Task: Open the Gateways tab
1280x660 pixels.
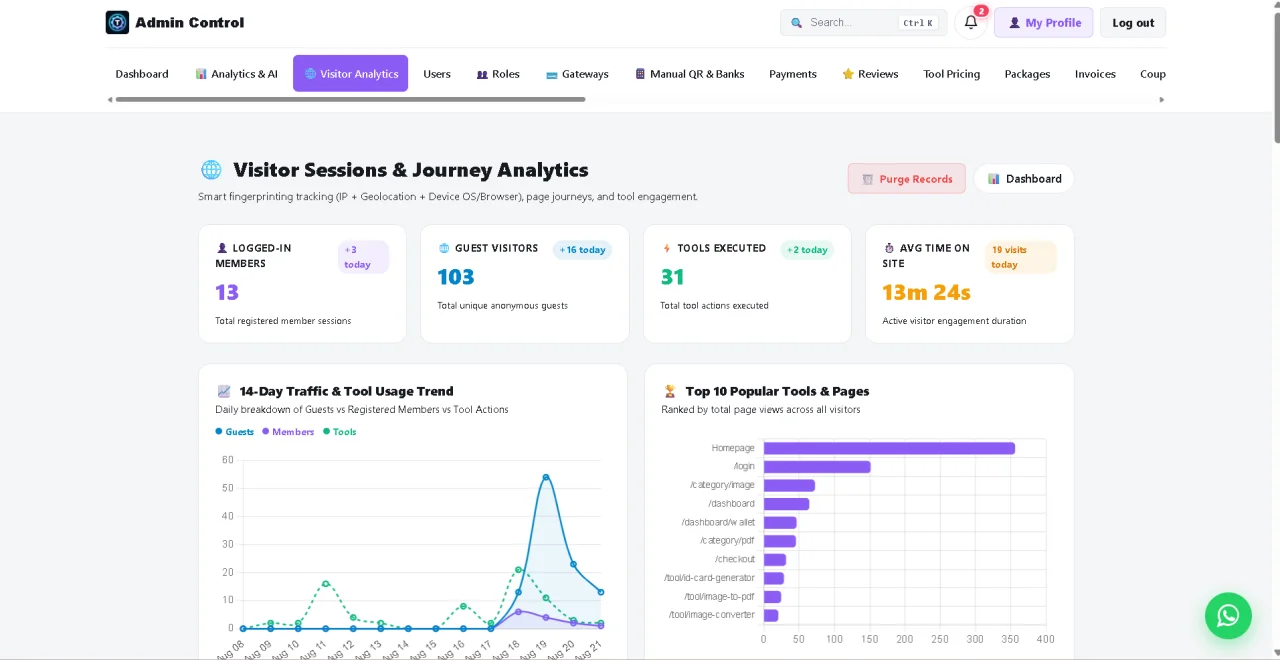Action: click(577, 74)
